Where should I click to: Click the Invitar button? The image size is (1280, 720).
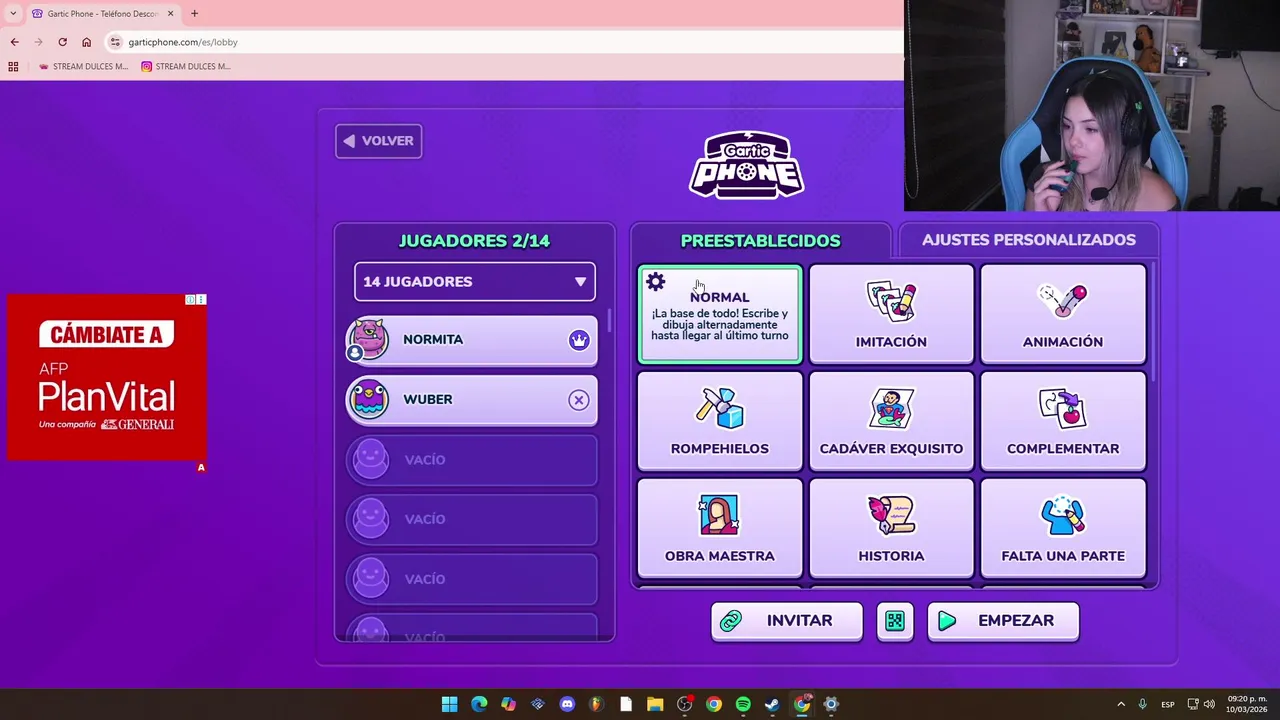[787, 621]
